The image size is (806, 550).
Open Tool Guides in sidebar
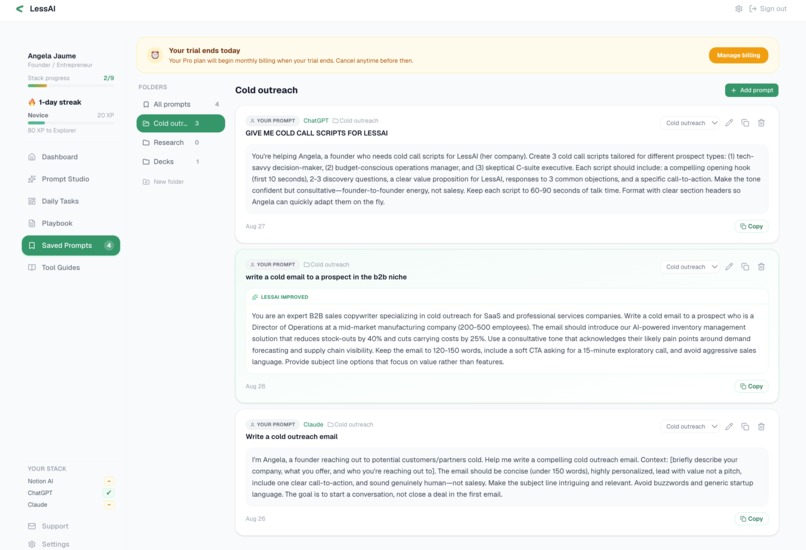[x=71, y=267]
